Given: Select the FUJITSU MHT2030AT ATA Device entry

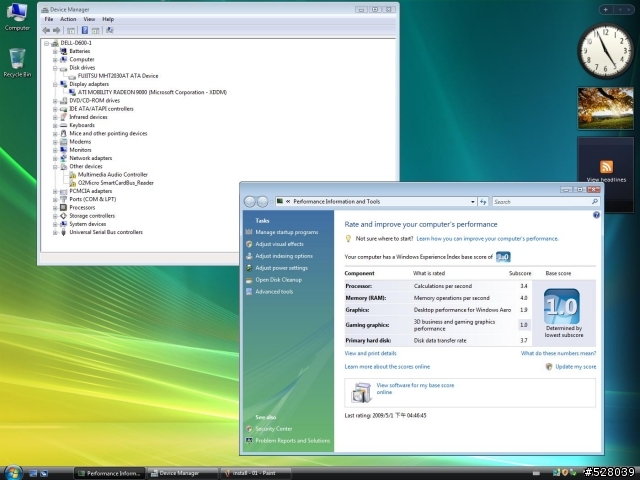Looking at the screenshot, I should click(118, 76).
